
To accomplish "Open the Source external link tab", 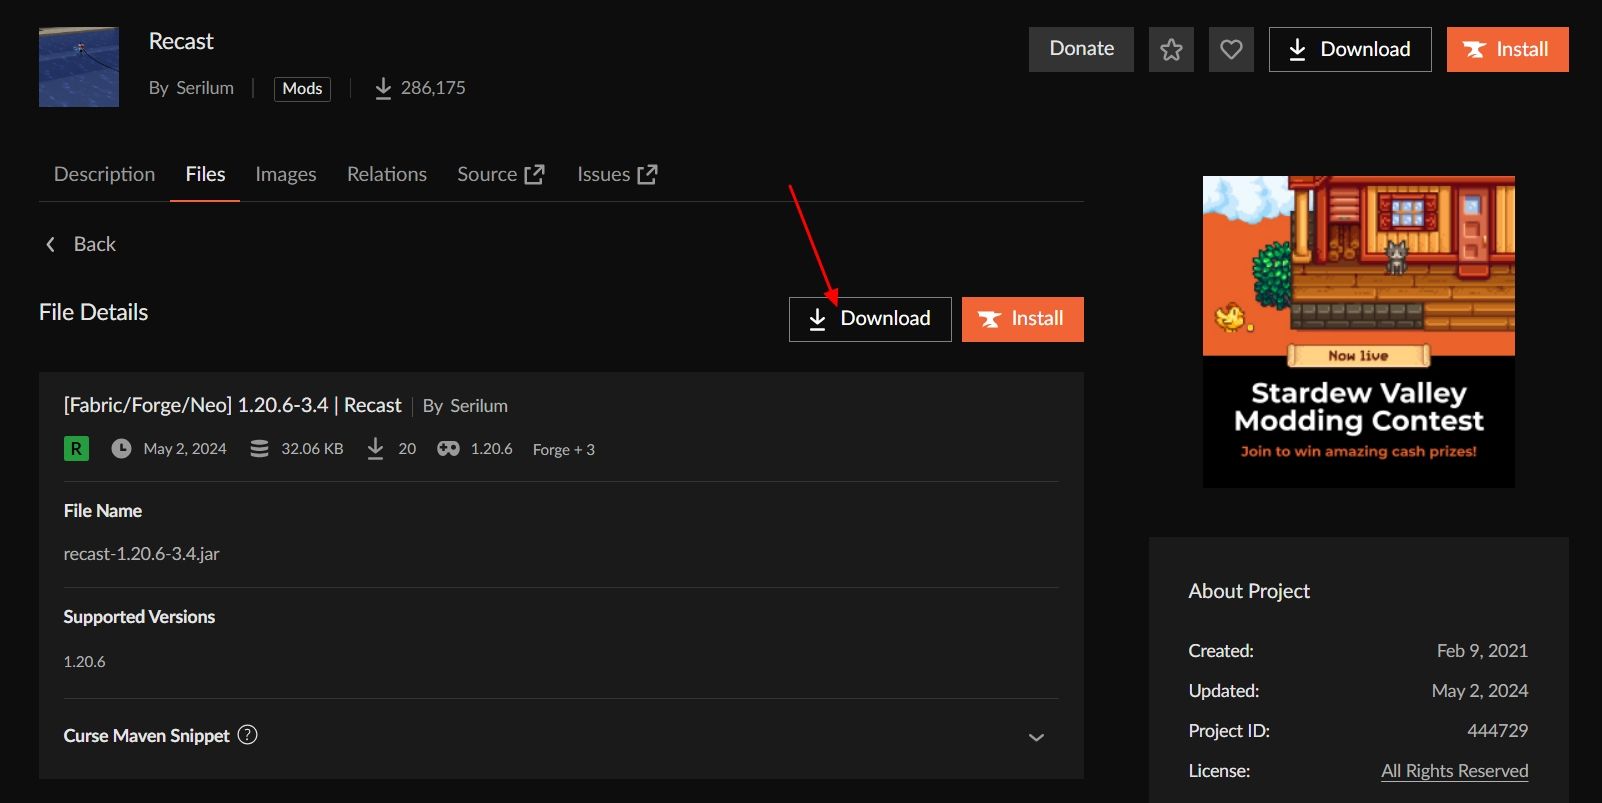I will click(501, 174).
